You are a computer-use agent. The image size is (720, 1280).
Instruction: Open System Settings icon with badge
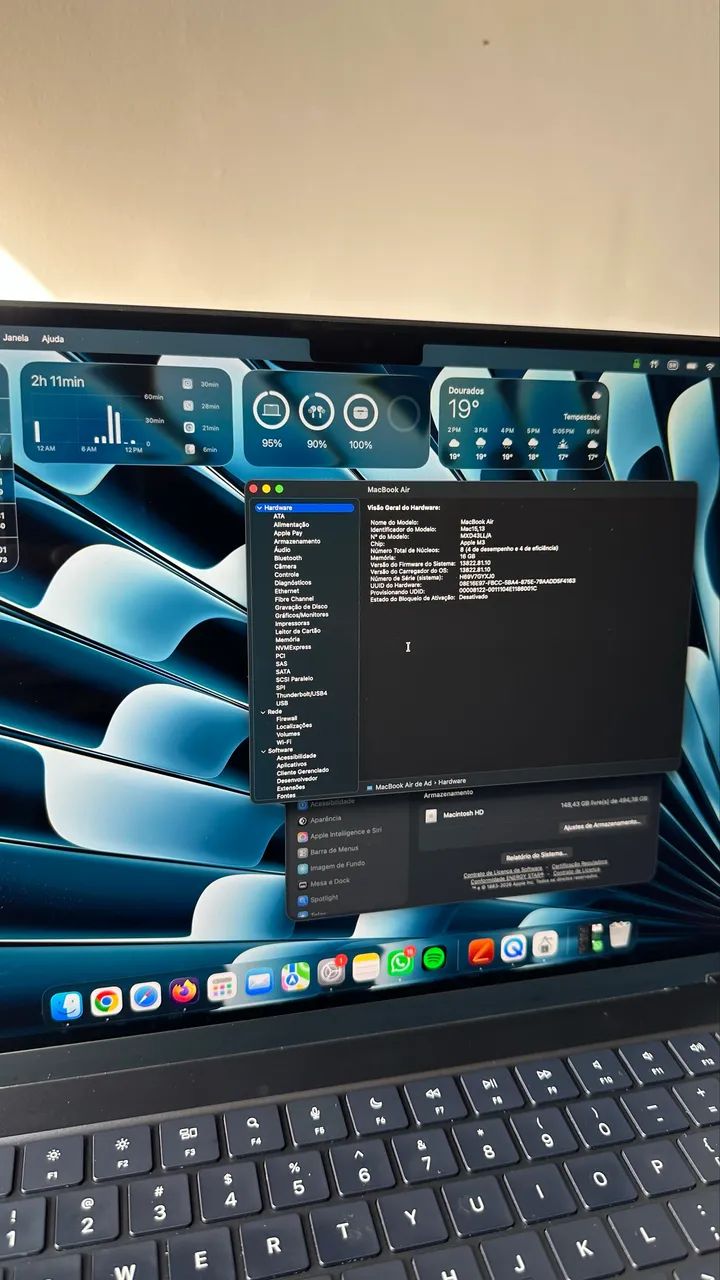[x=331, y=970]
